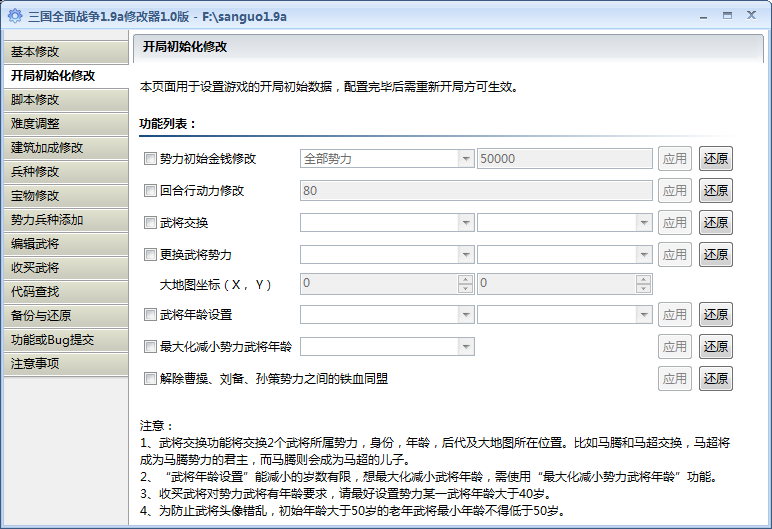Restore 最大化减小势力武将年龄 with 还原

click(716, 347)
